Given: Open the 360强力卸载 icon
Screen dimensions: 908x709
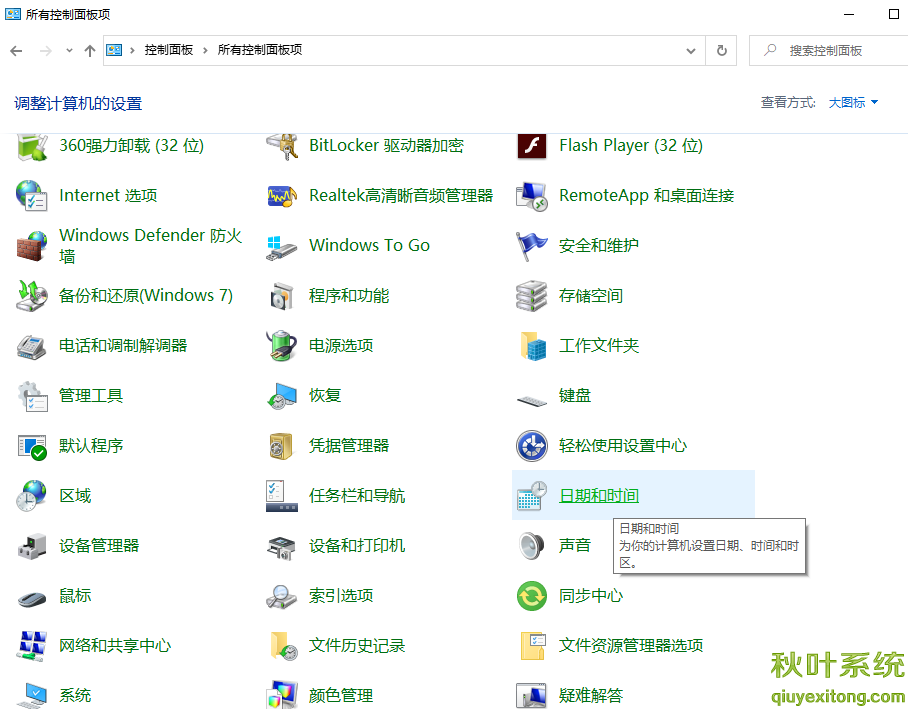Looking at the screenshot, I should [x=32, y=146].
